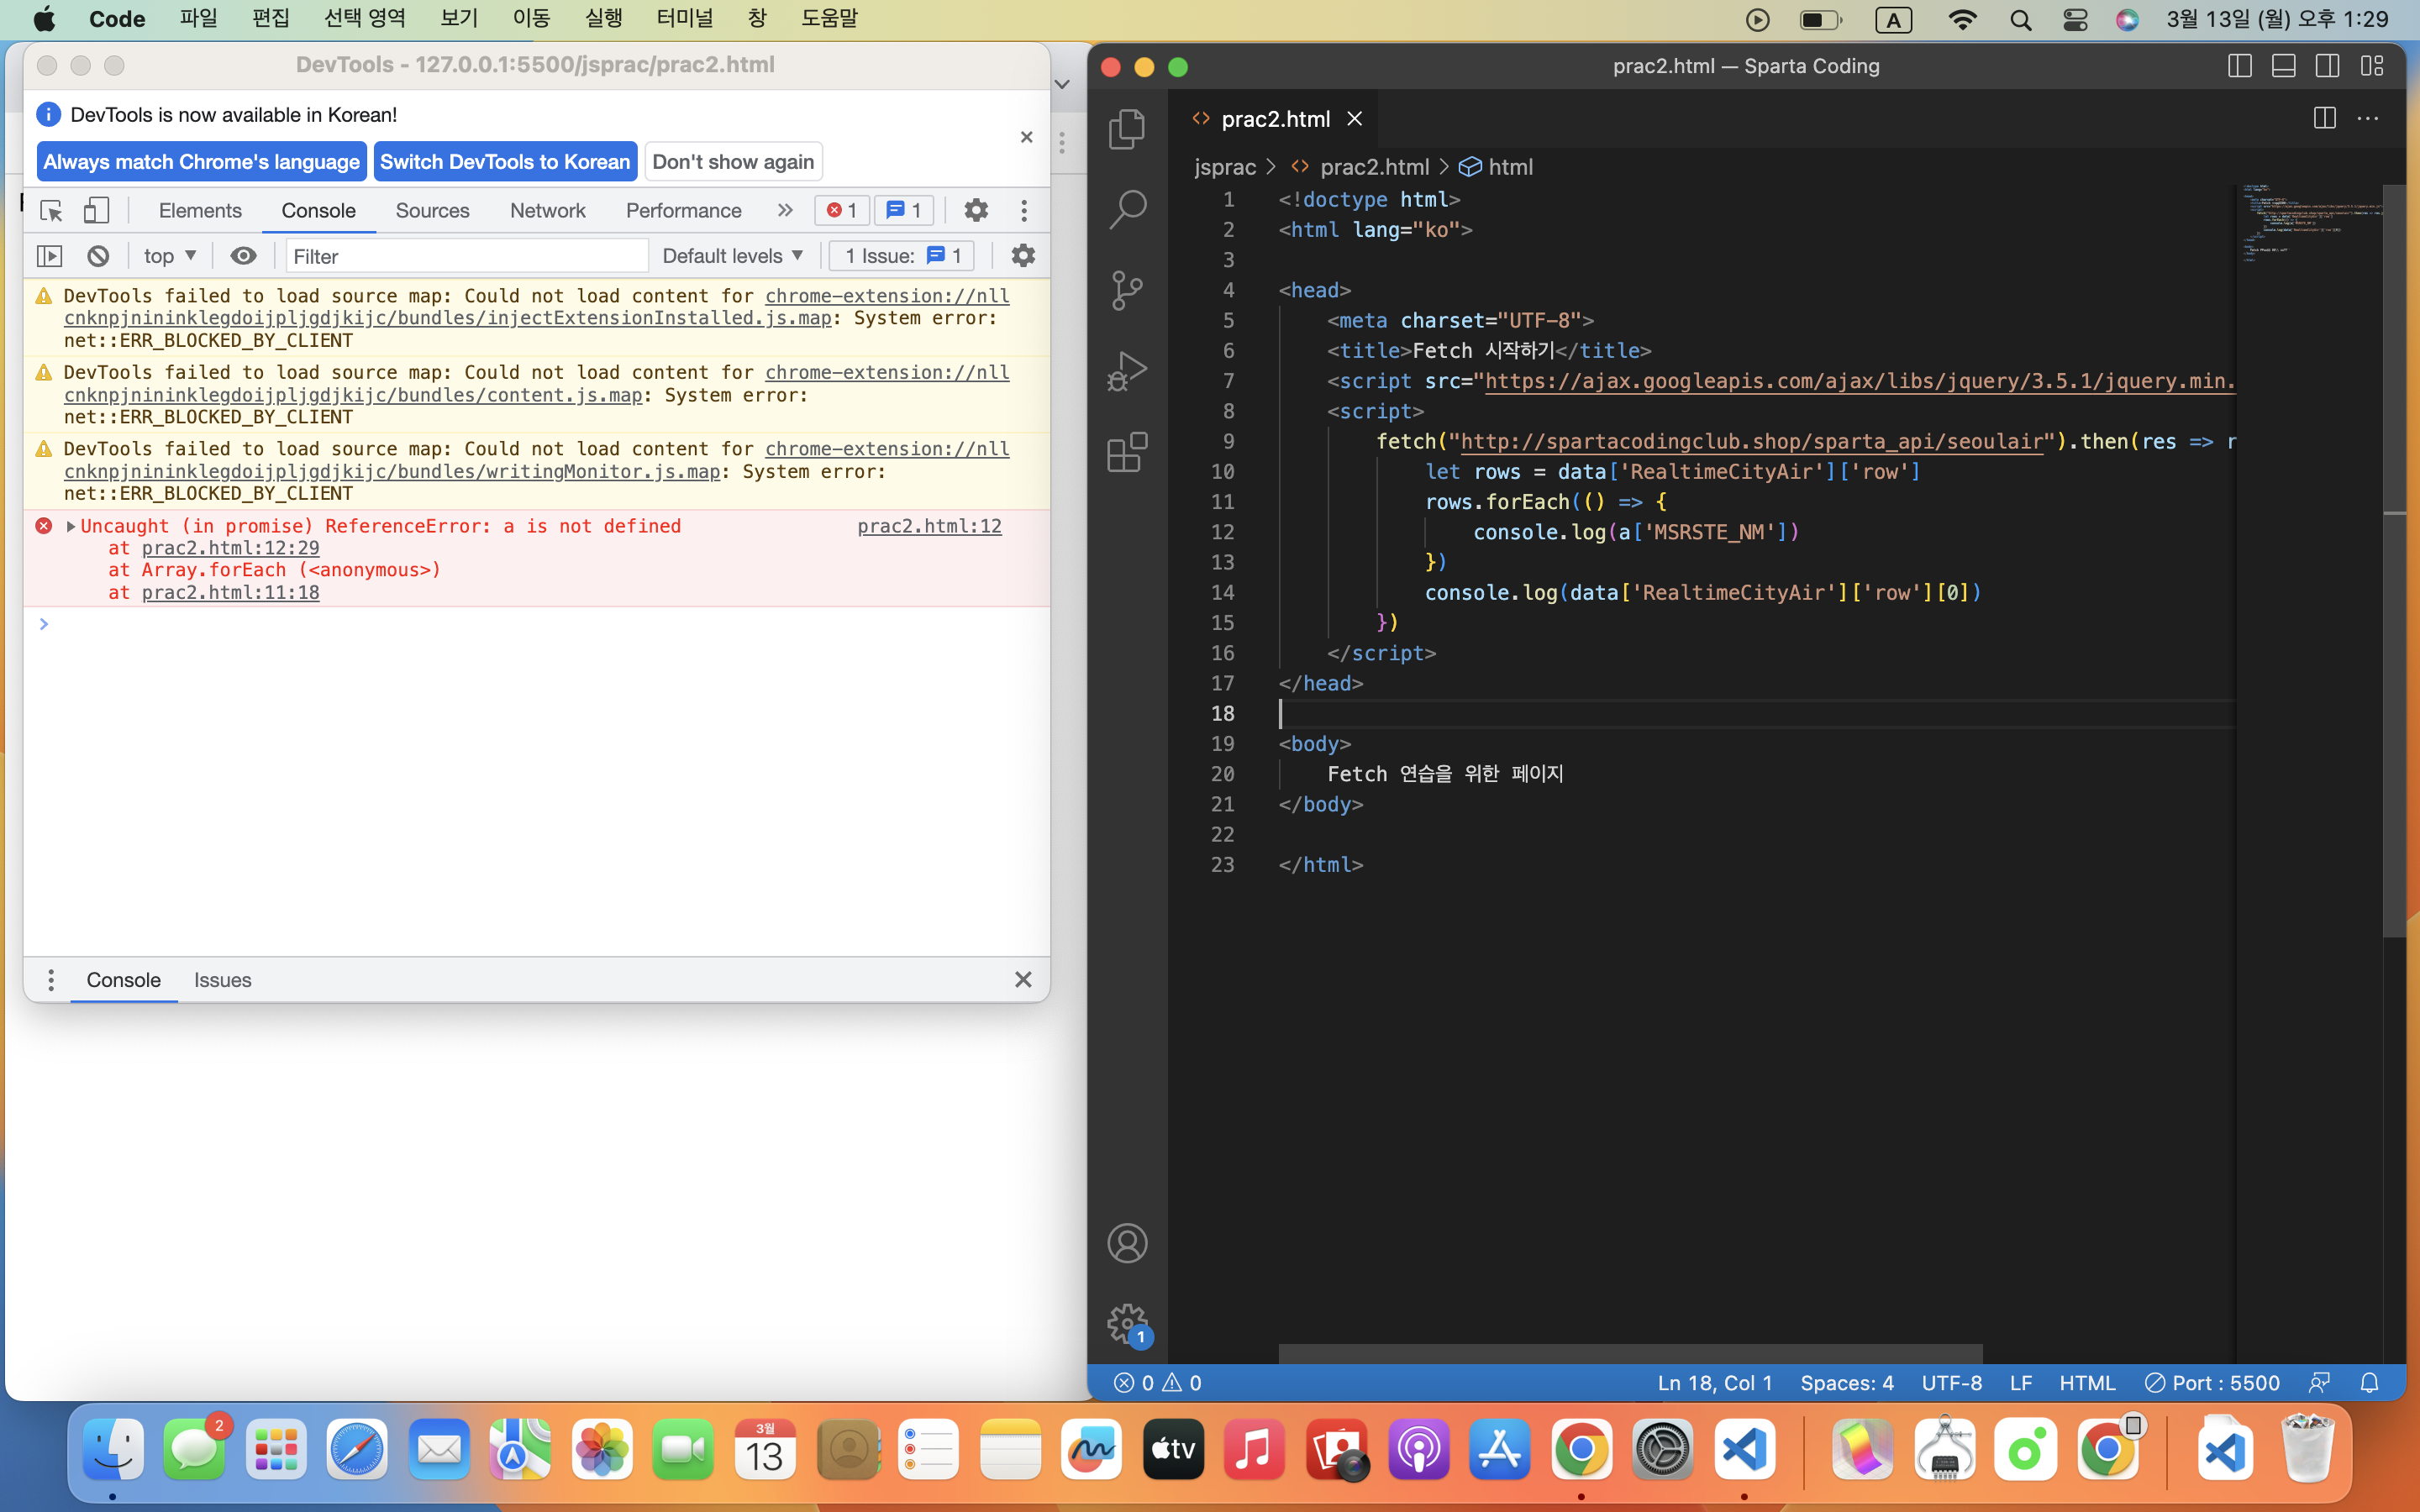Click Ln 18, Col 1 in status bar

1715,1383
